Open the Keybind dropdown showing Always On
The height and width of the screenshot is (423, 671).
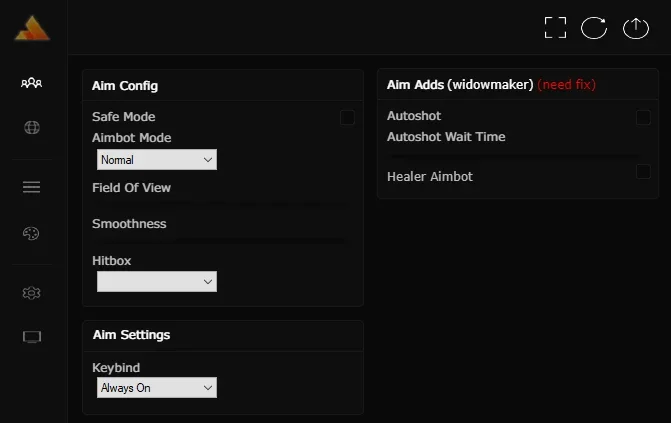pyautogui.click(x=157, y=387)
